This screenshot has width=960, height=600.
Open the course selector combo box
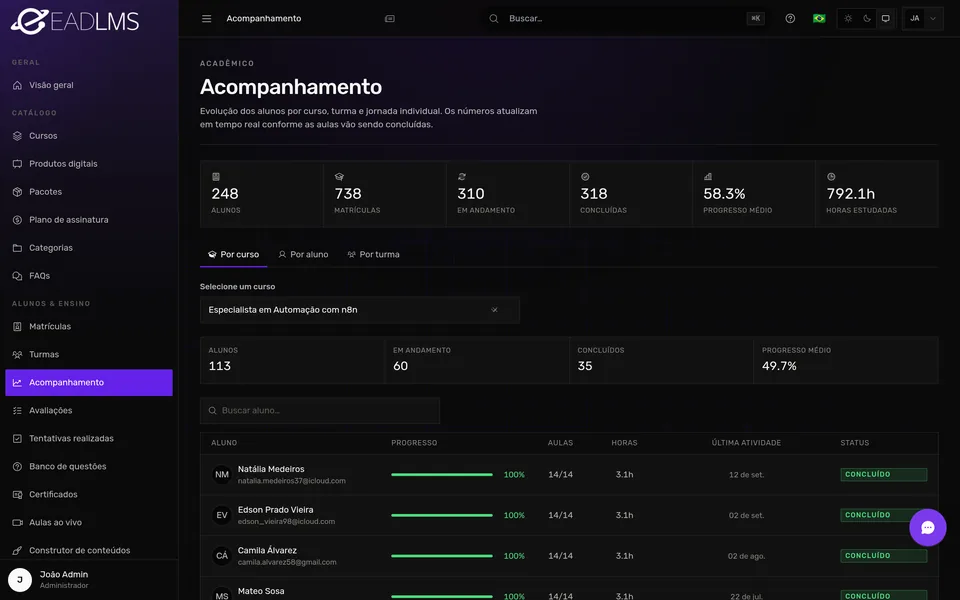click(359, 310)
